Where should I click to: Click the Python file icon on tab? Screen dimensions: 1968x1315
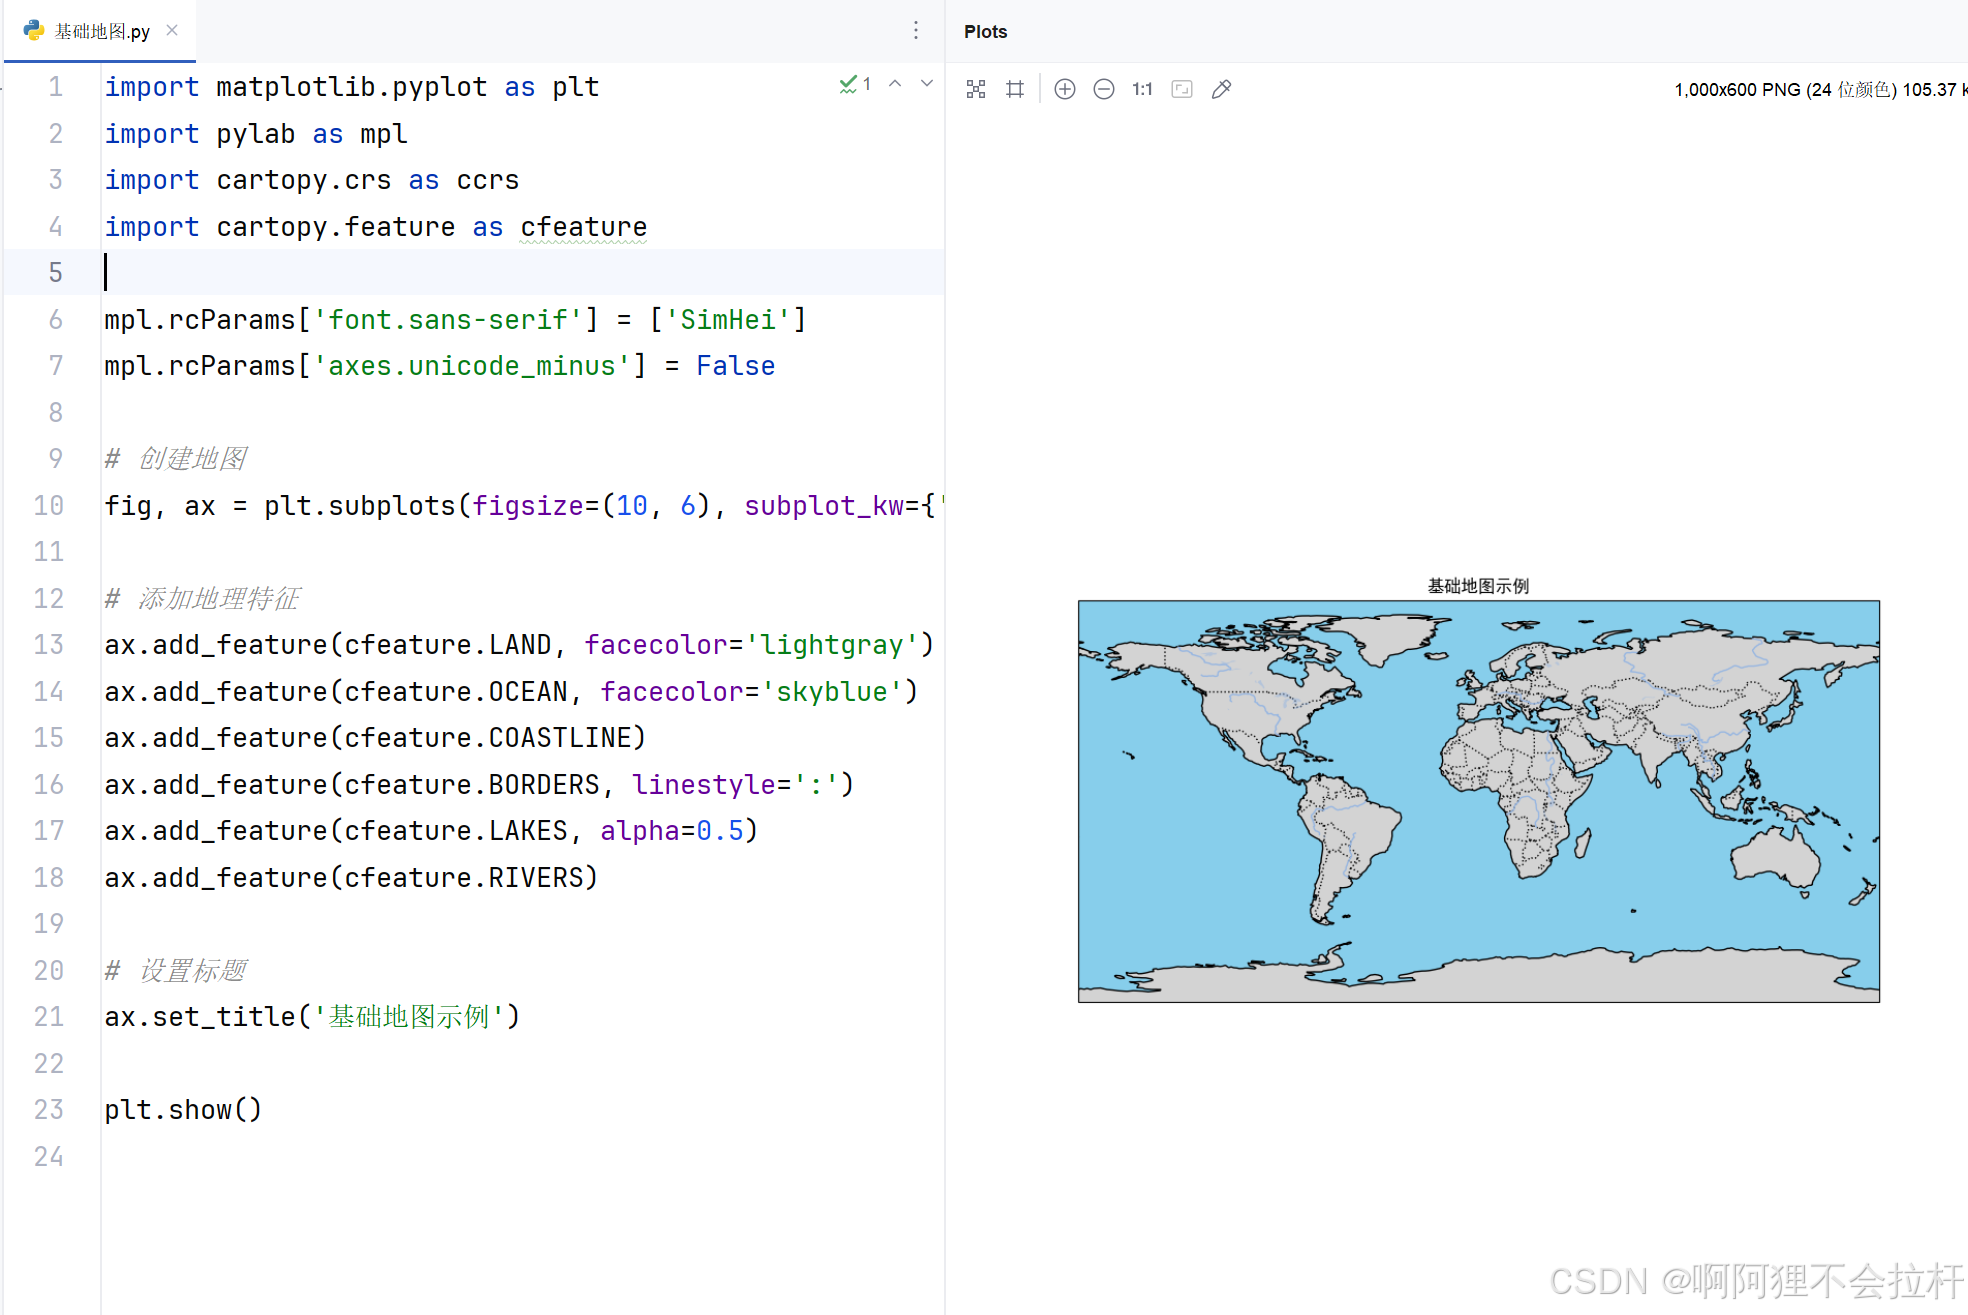point(34,30)
